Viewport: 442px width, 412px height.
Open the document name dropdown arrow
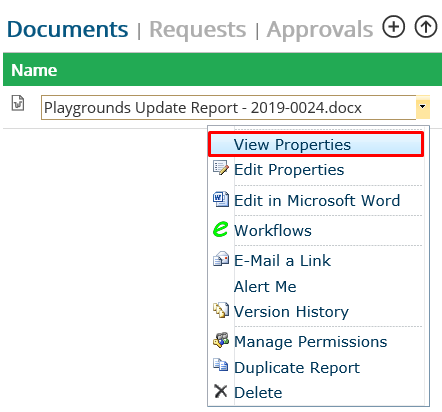click(x=423, y=107)
